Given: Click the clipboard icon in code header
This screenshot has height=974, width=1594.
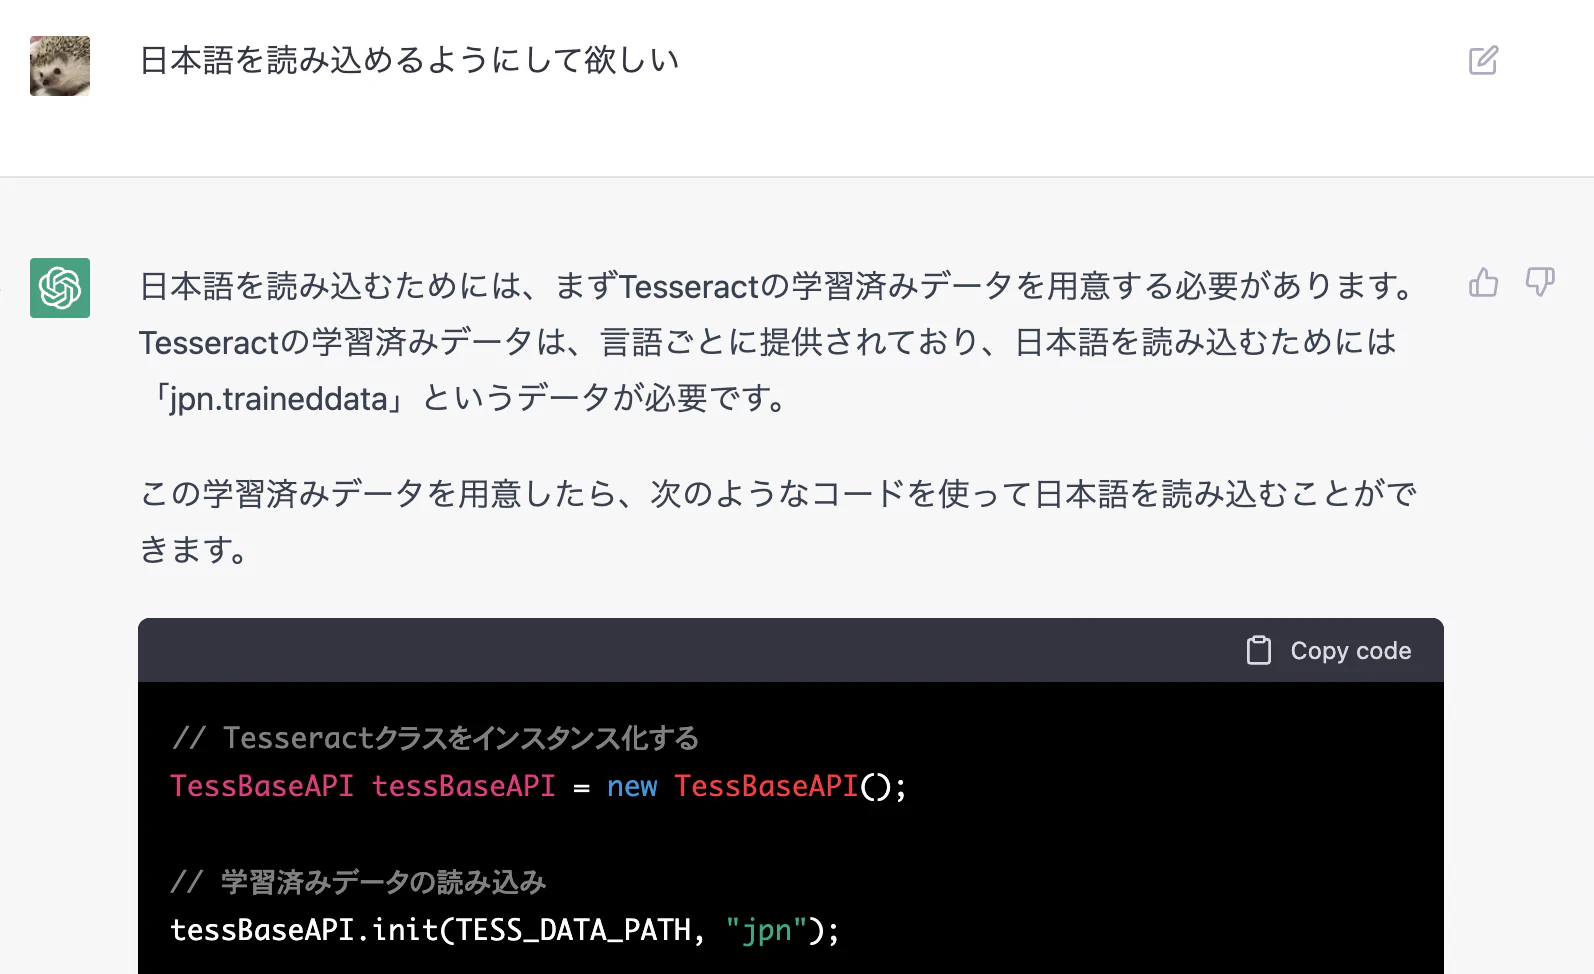Looking at the screenshot, I should tap(1259, 651).
